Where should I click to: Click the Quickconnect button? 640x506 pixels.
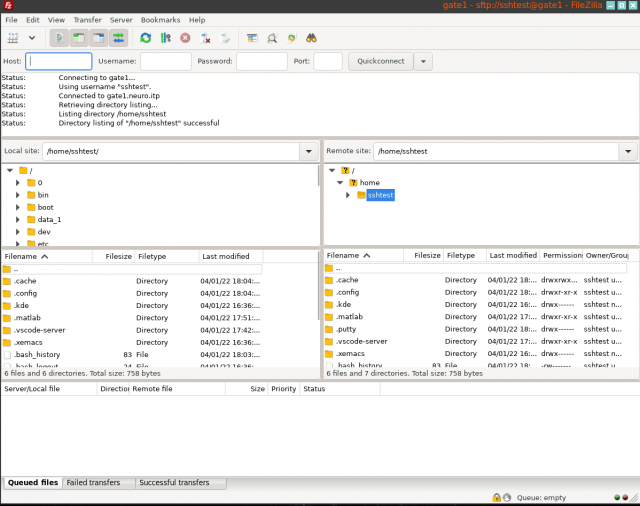(x=380, y=61)
